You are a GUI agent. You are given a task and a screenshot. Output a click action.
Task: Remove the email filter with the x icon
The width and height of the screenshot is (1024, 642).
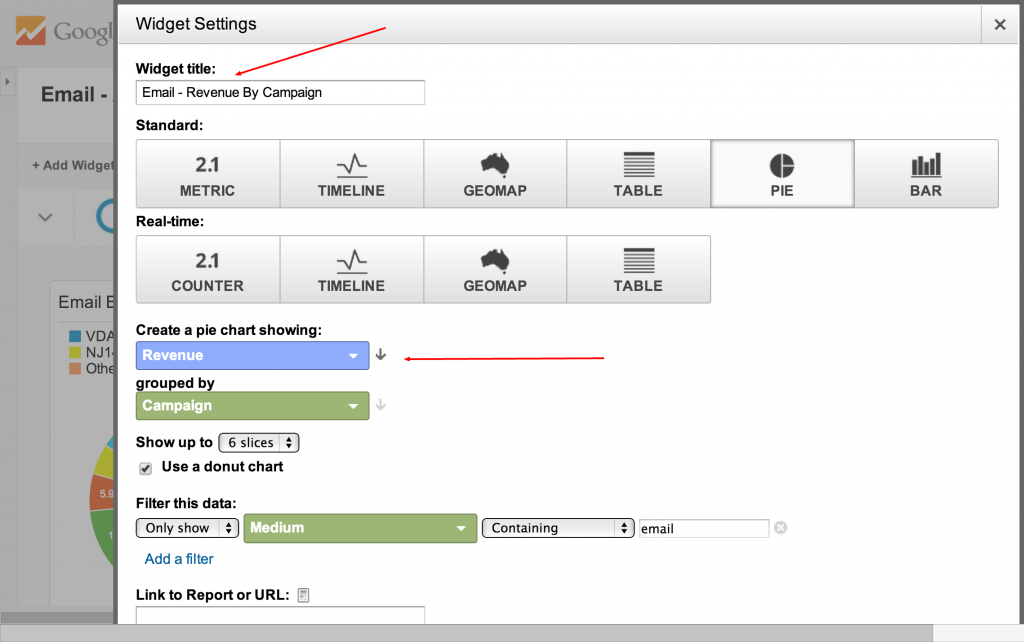[x=781, y=527]
